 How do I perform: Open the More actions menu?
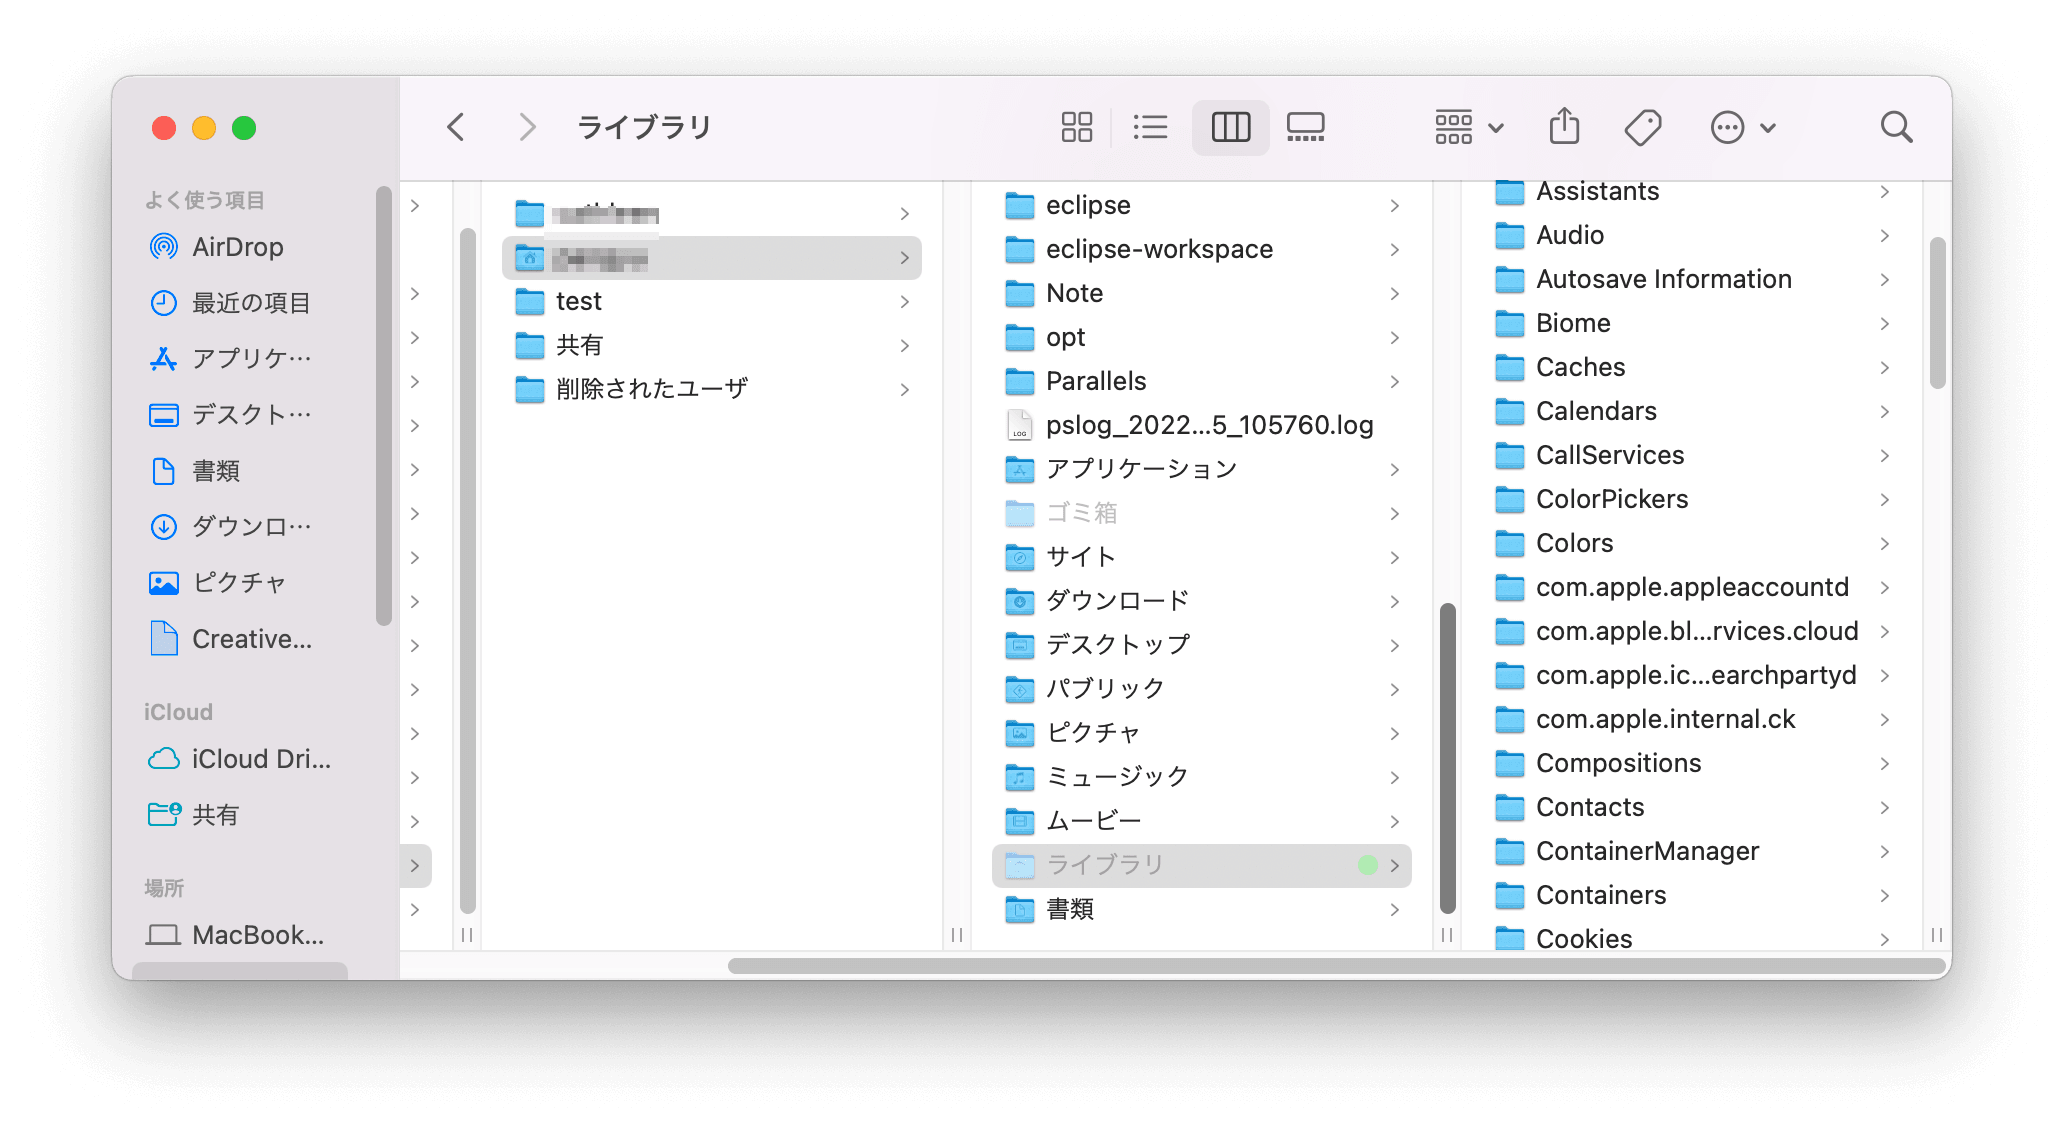click(1742, 127)
